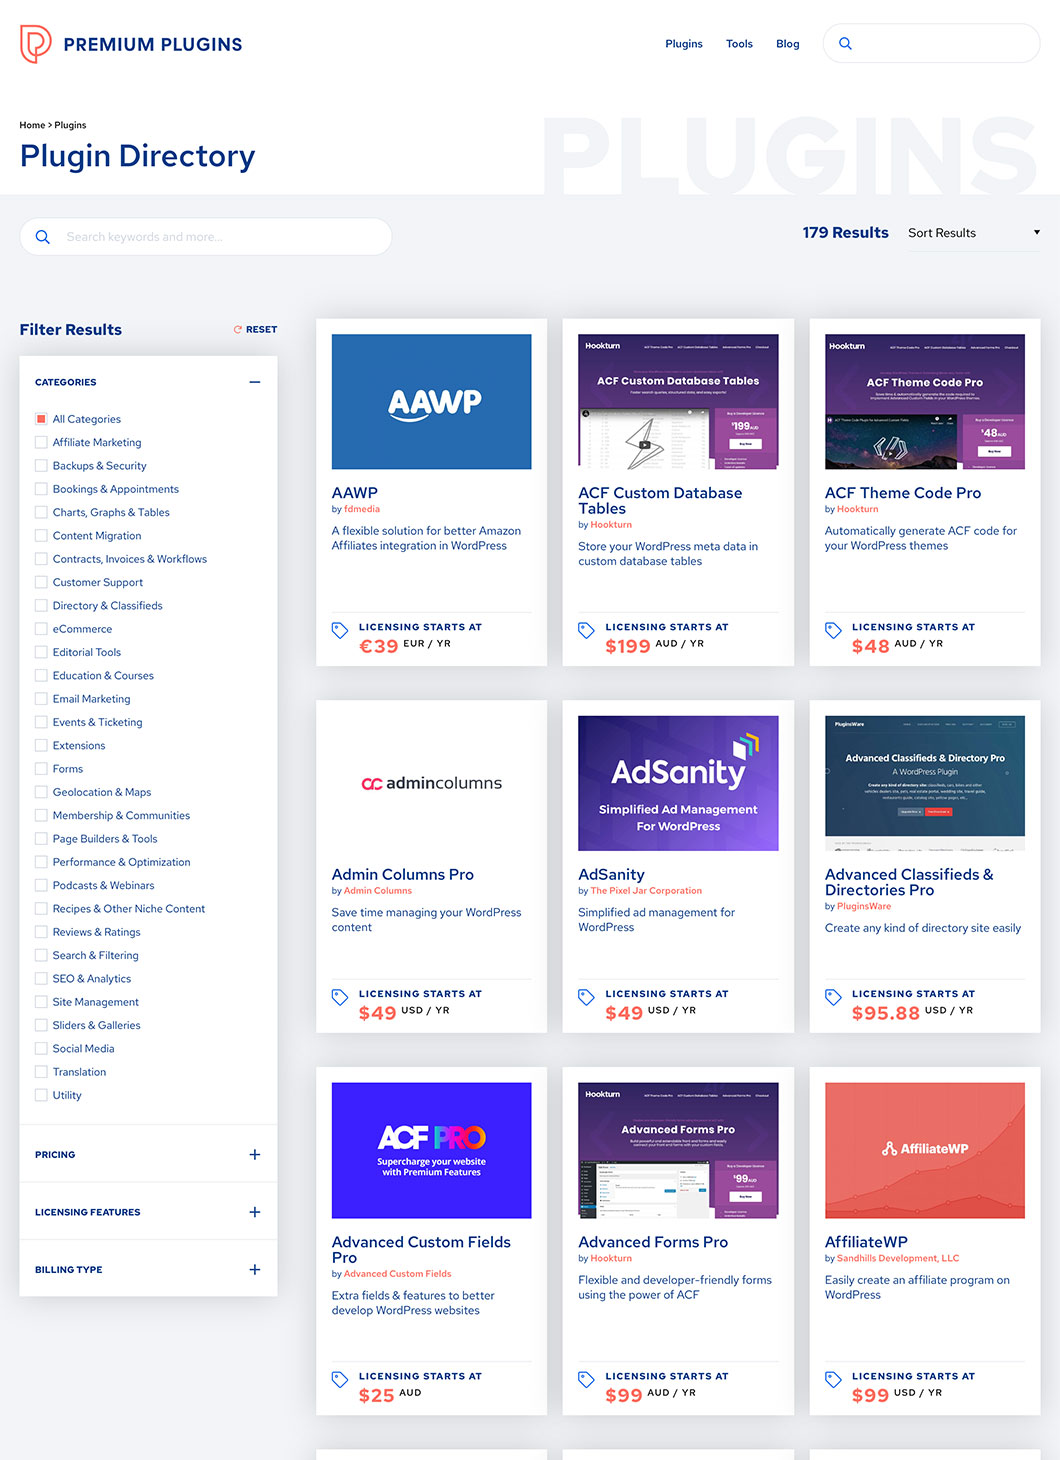Expand the Pricing filter section
Screen dimensions: 1060x1460
pos(255,1155)
